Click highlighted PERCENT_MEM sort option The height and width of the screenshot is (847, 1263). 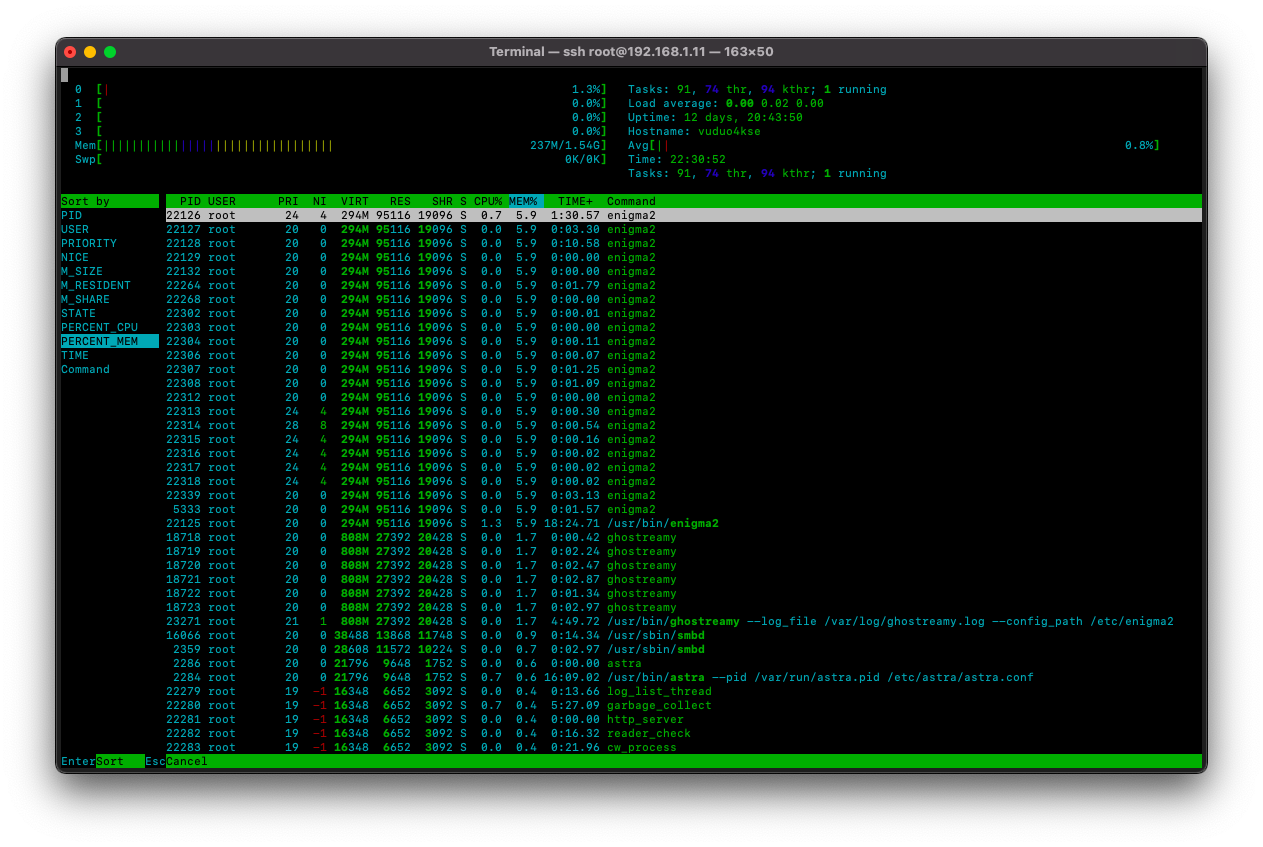click(x=99, y=341)
